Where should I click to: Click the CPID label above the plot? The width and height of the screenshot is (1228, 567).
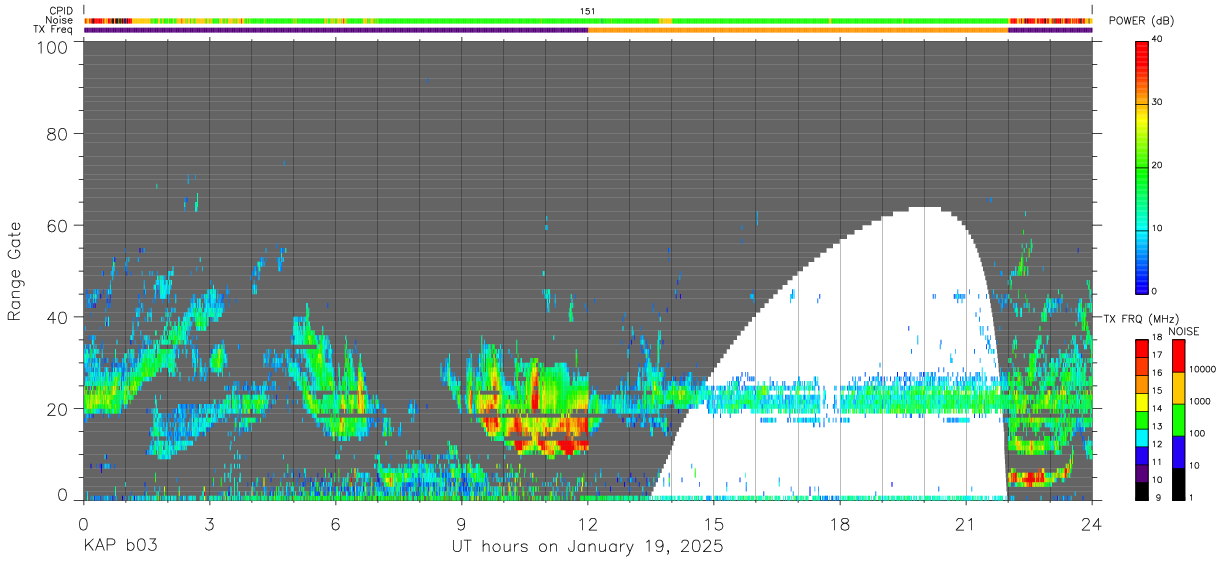(x=61, y=11)
